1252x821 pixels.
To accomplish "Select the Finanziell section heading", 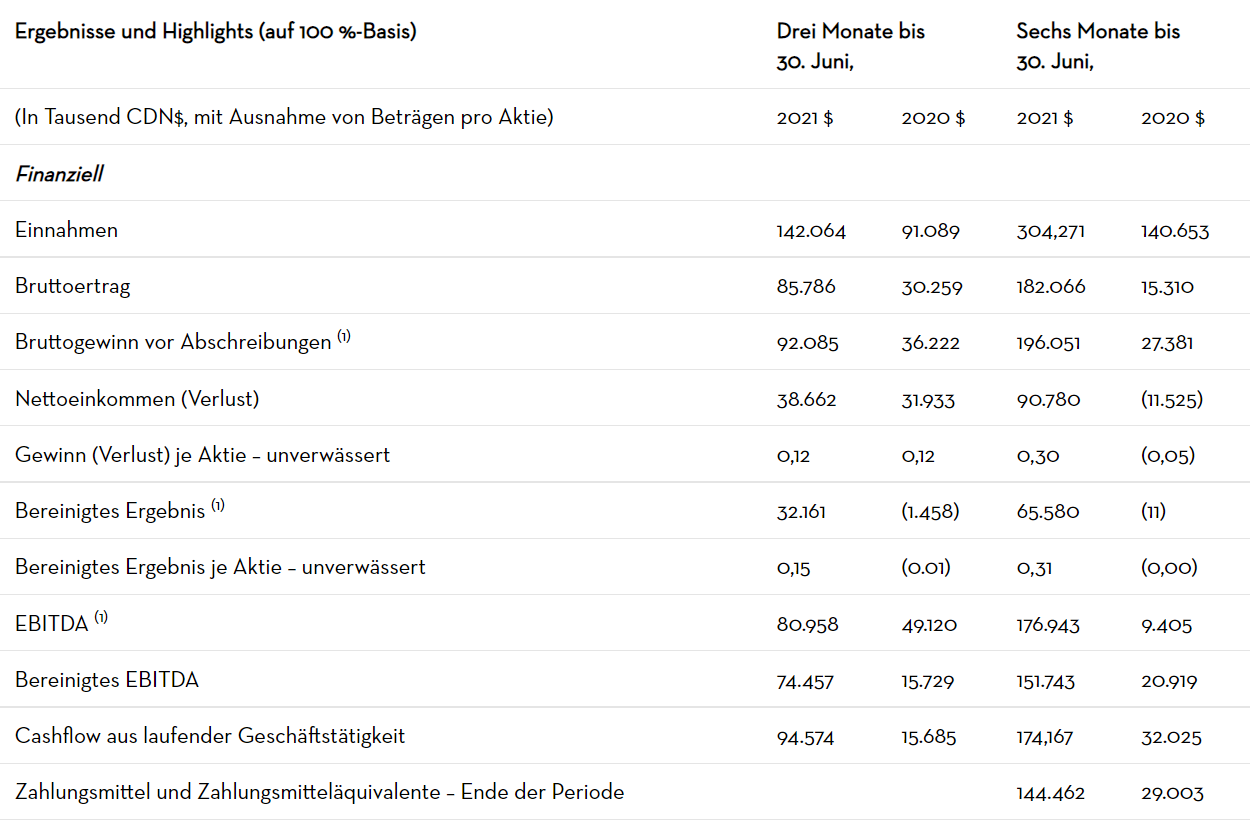I will coord(59,174).
